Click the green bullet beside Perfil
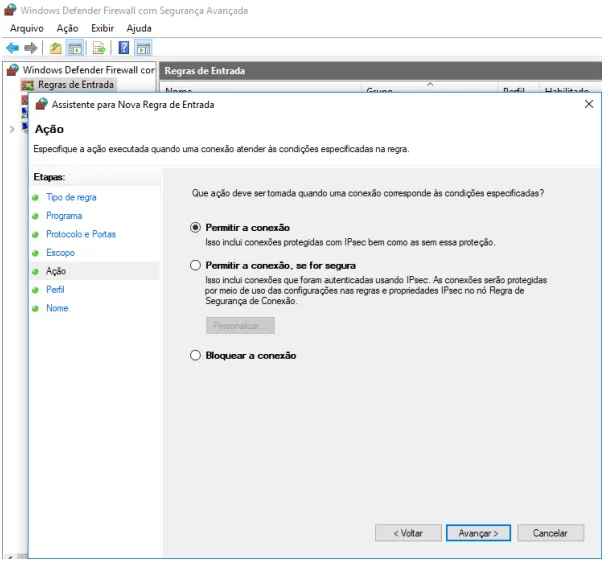This screenshot has width=605, height=564. 35,290
